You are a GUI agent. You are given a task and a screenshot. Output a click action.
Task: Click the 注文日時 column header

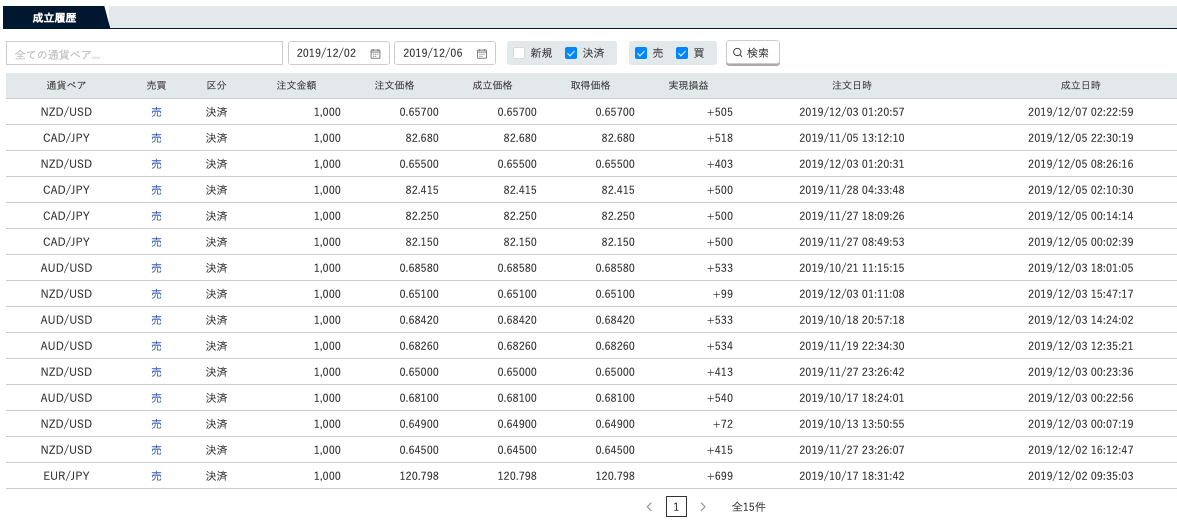[852, 86]
